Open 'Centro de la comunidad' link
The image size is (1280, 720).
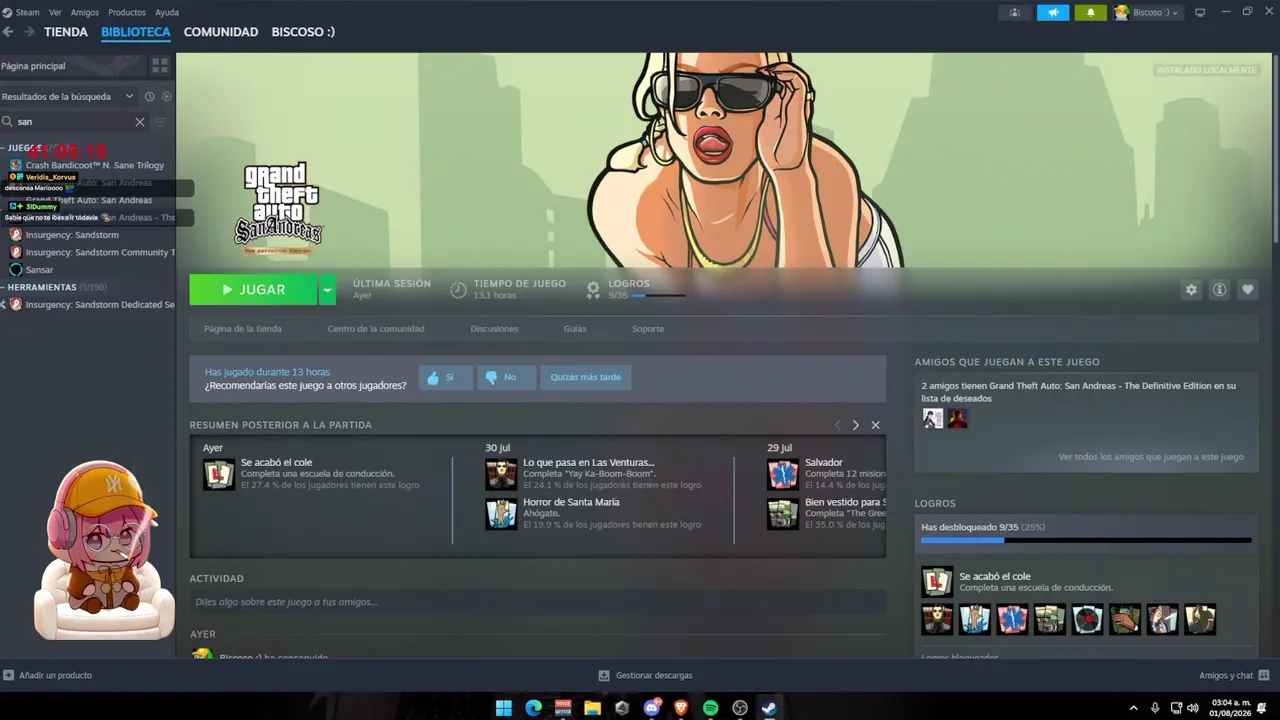click(x=376, y=329)
